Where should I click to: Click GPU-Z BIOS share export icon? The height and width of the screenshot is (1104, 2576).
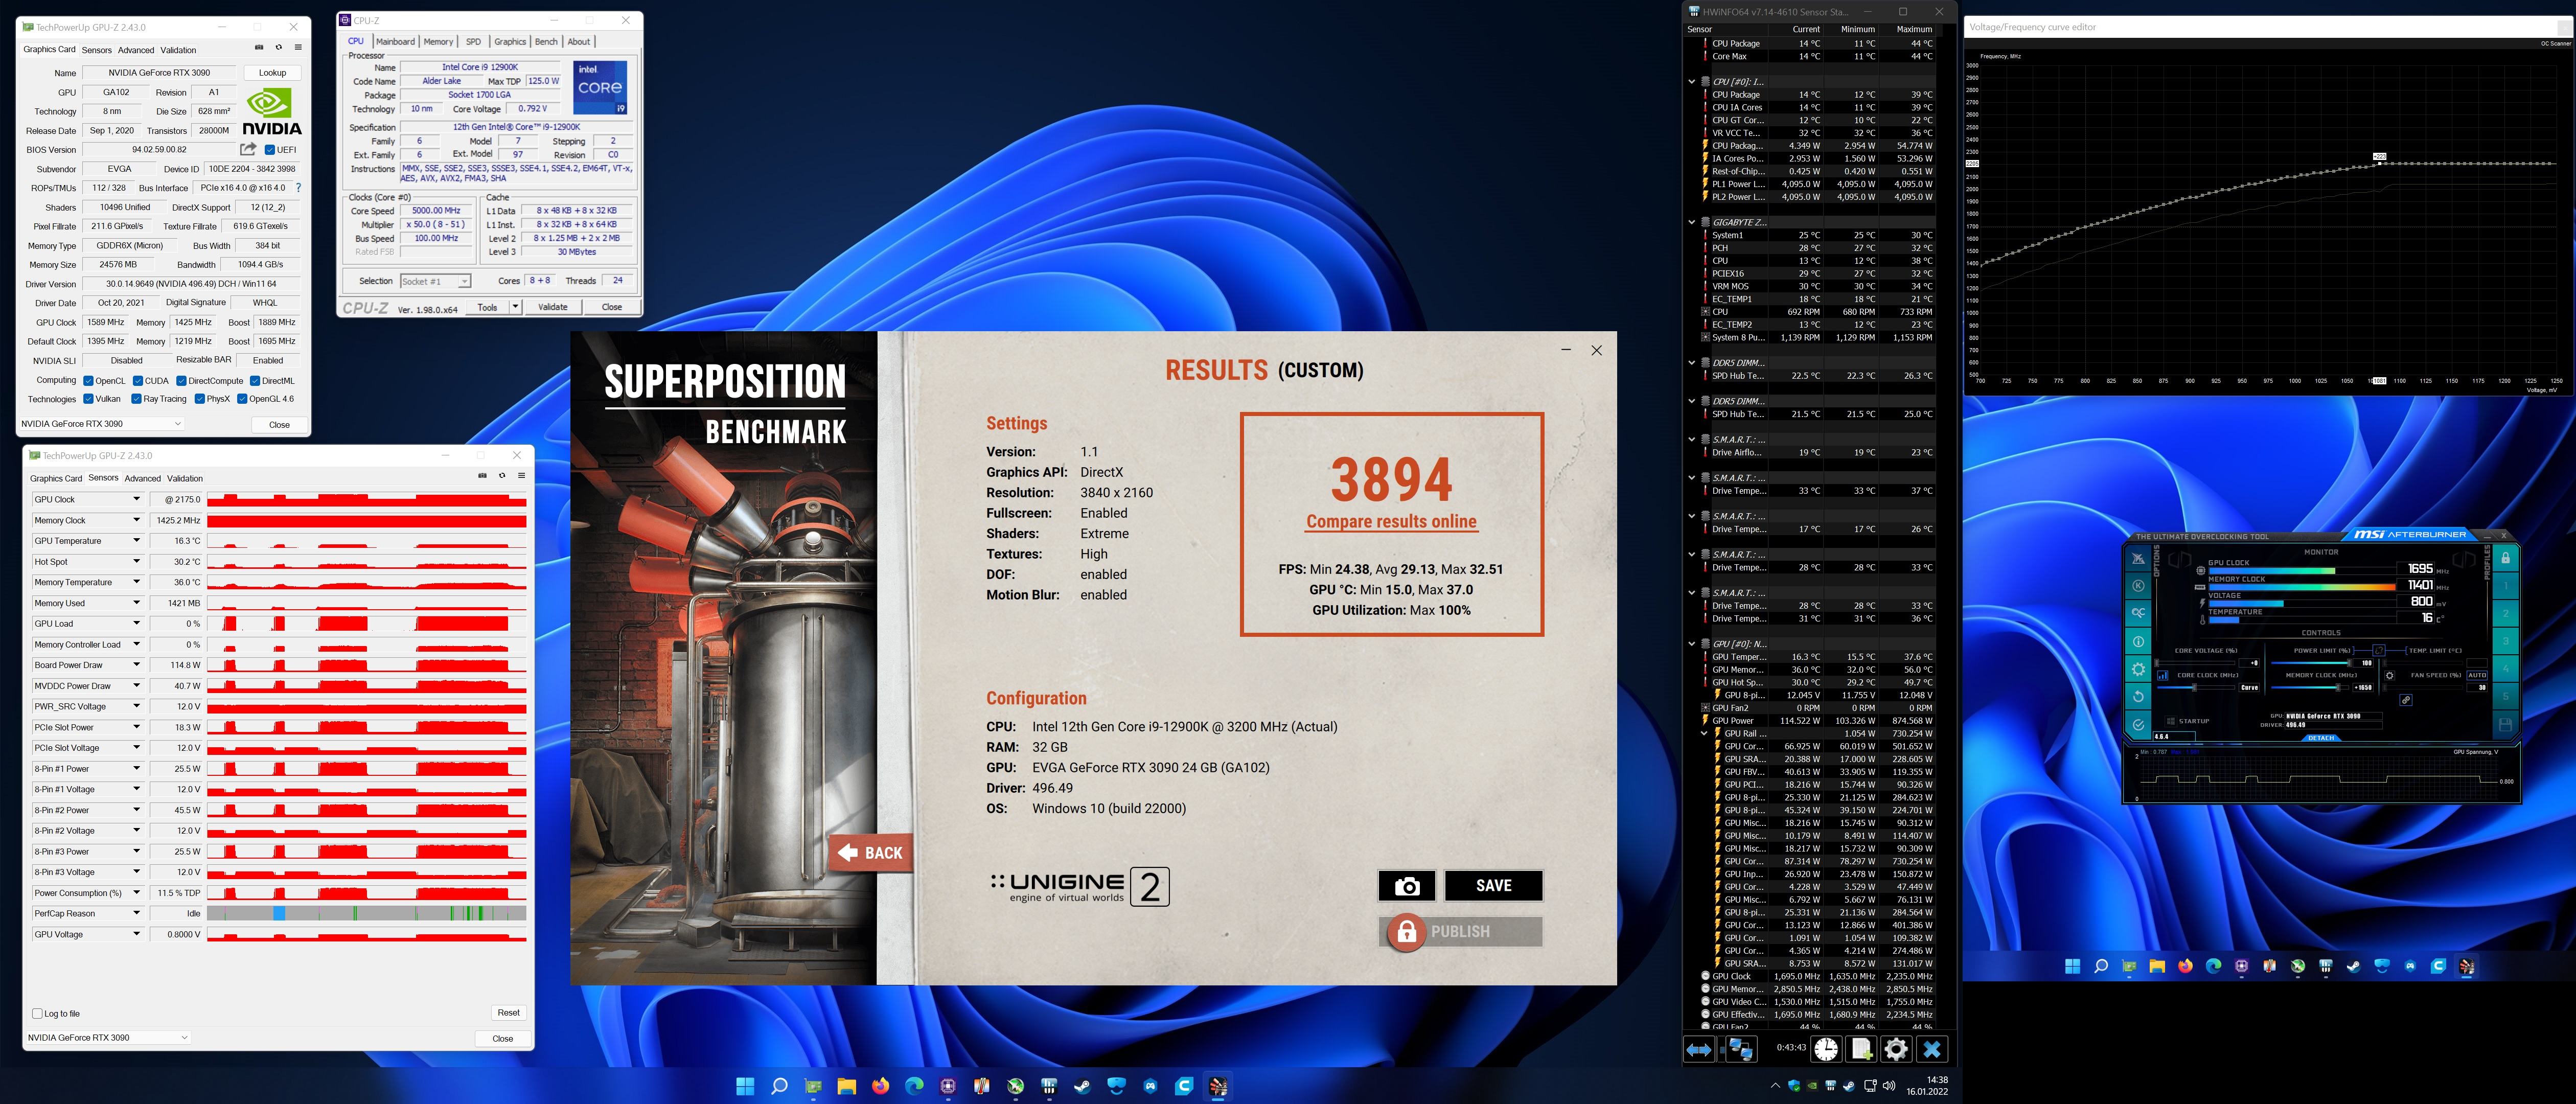click(x=248, y=149)
